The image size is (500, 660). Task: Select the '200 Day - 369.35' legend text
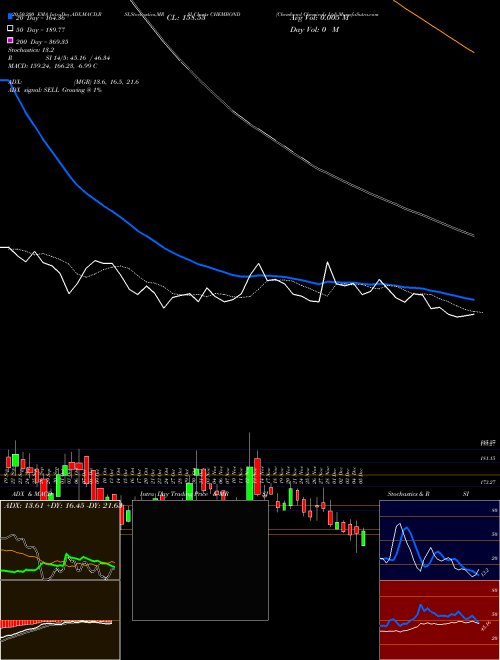[x=42, y=42]
